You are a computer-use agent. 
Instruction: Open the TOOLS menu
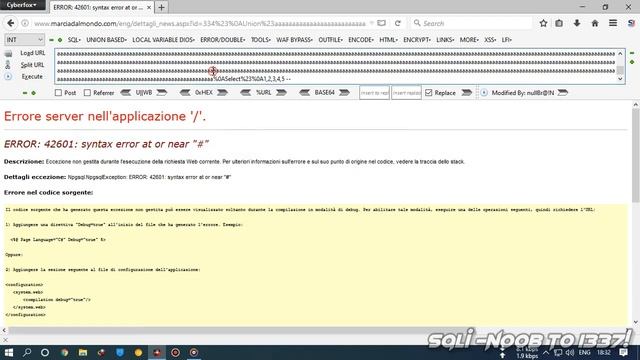(x=260, y=40)
